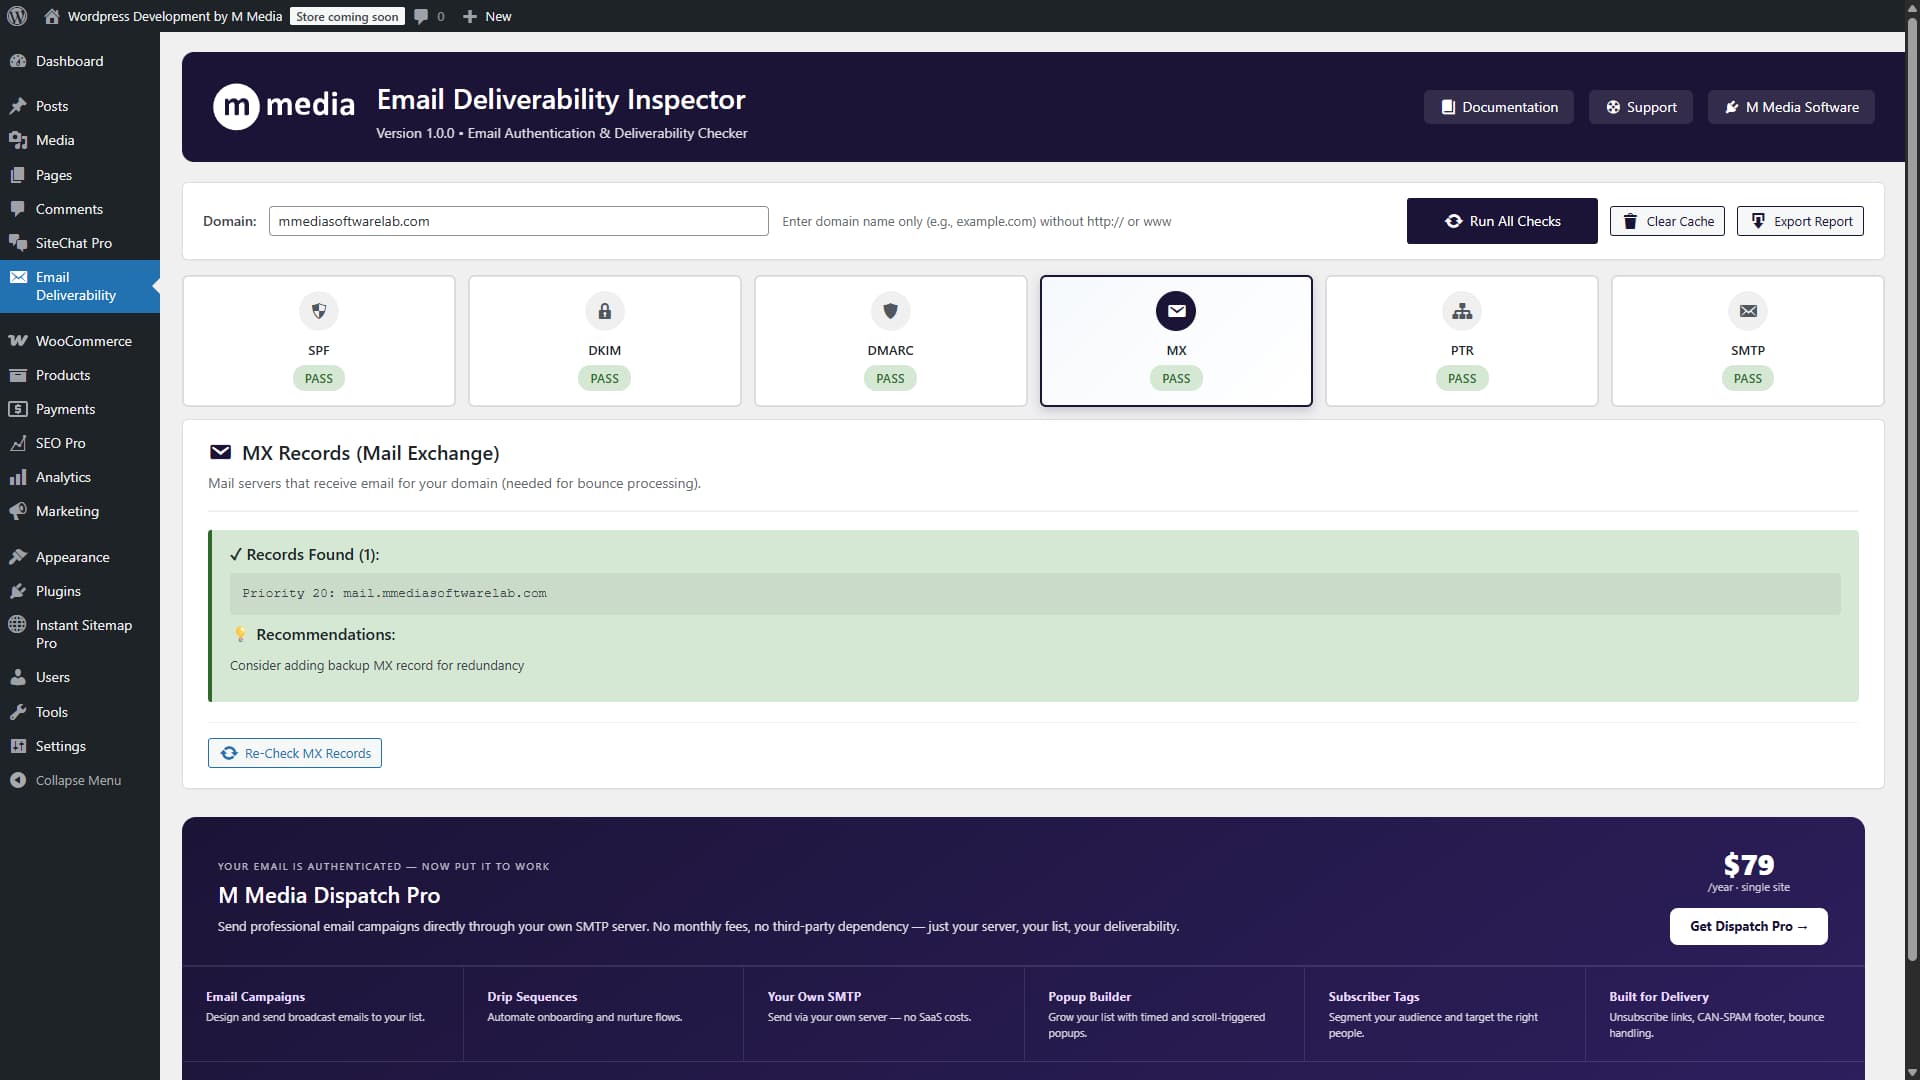
Task: Open the DMARC shield check
Action: [x=890, y=311]
